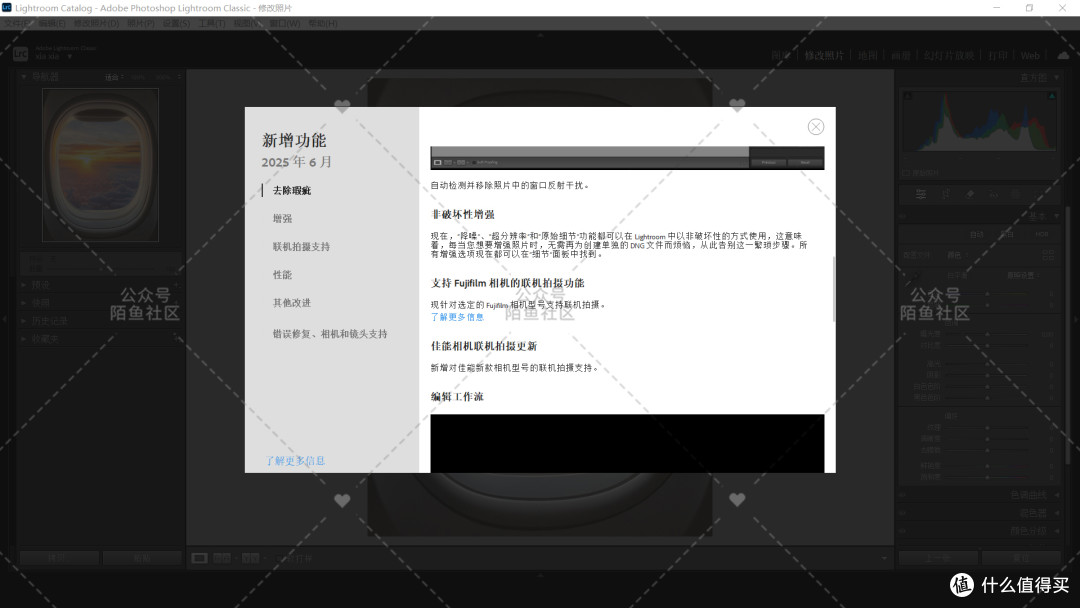Click 了解更多信息 link at sidebar bottom
The image size is (1080, 608).
295,461
